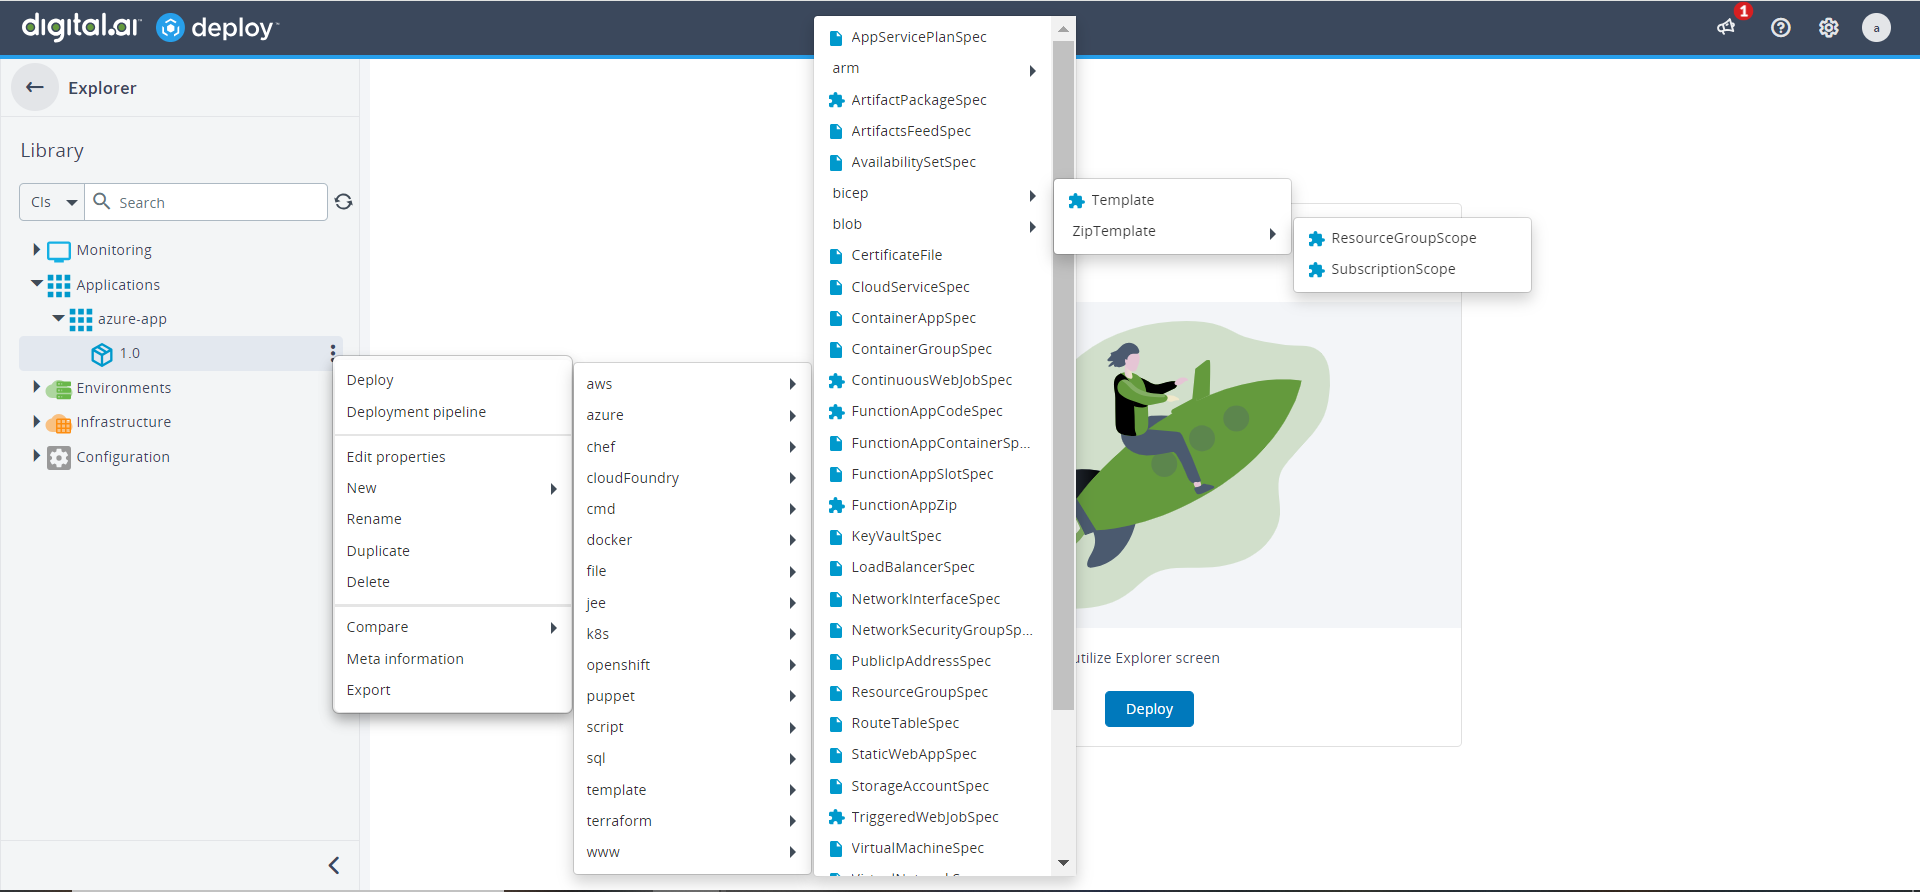Click the FunctionAppZip puzzle icon
This screenshot has width=1920, height=892.
(837, 505)
